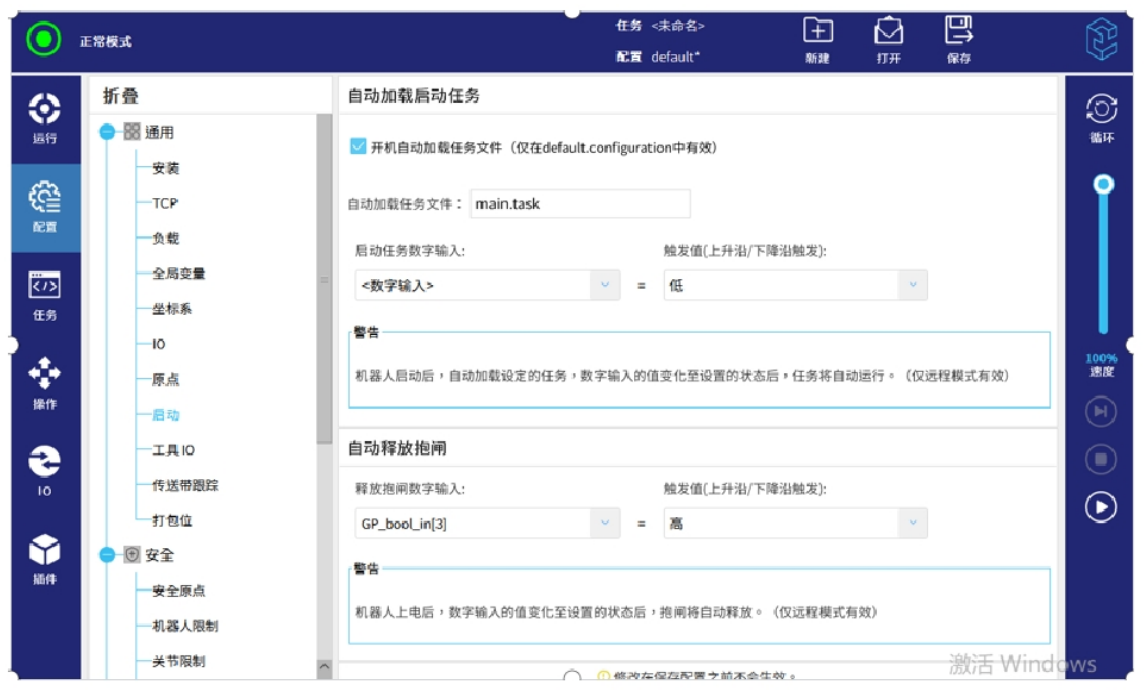Screen dimensions: 1144x697
Task: Select 坐标系 in the configuration tree
Action: coord(171,309)
